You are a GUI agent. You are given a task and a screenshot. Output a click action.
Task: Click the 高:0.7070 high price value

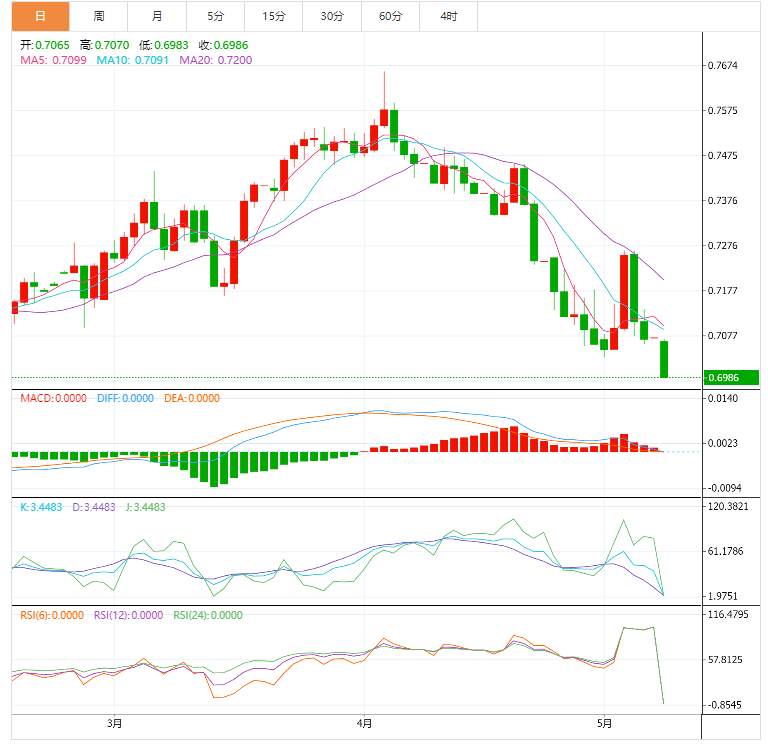[x=104, y=45]
